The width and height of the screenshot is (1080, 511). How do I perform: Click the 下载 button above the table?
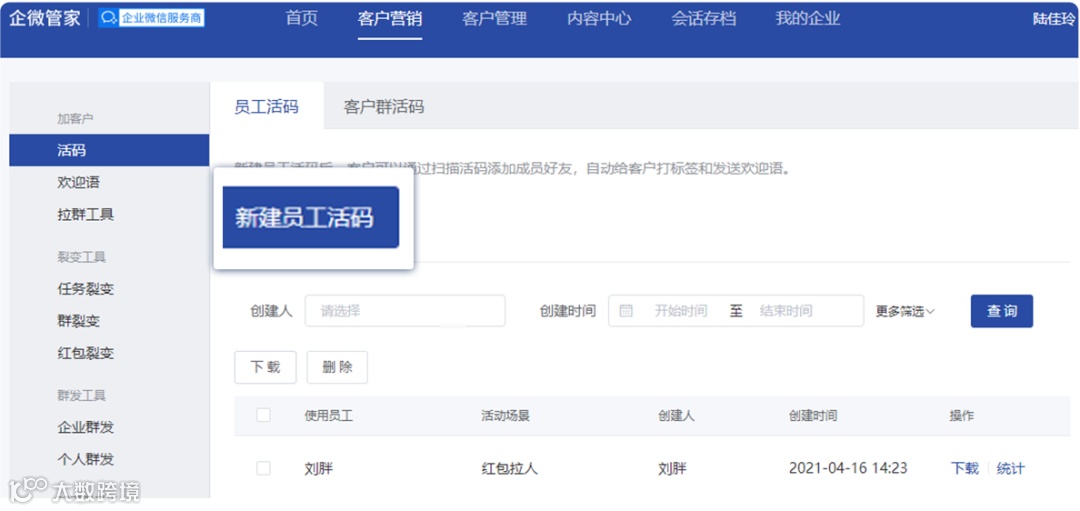coord(265,367)
